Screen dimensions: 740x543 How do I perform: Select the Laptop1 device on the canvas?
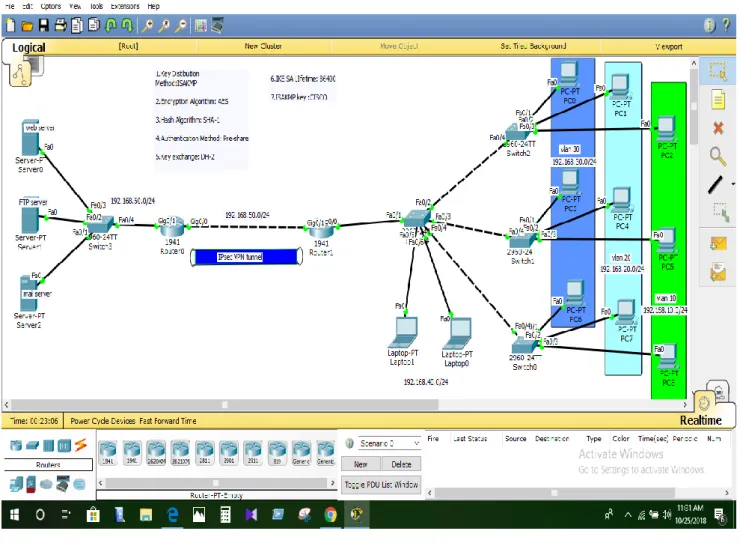(x=403, y=333)
